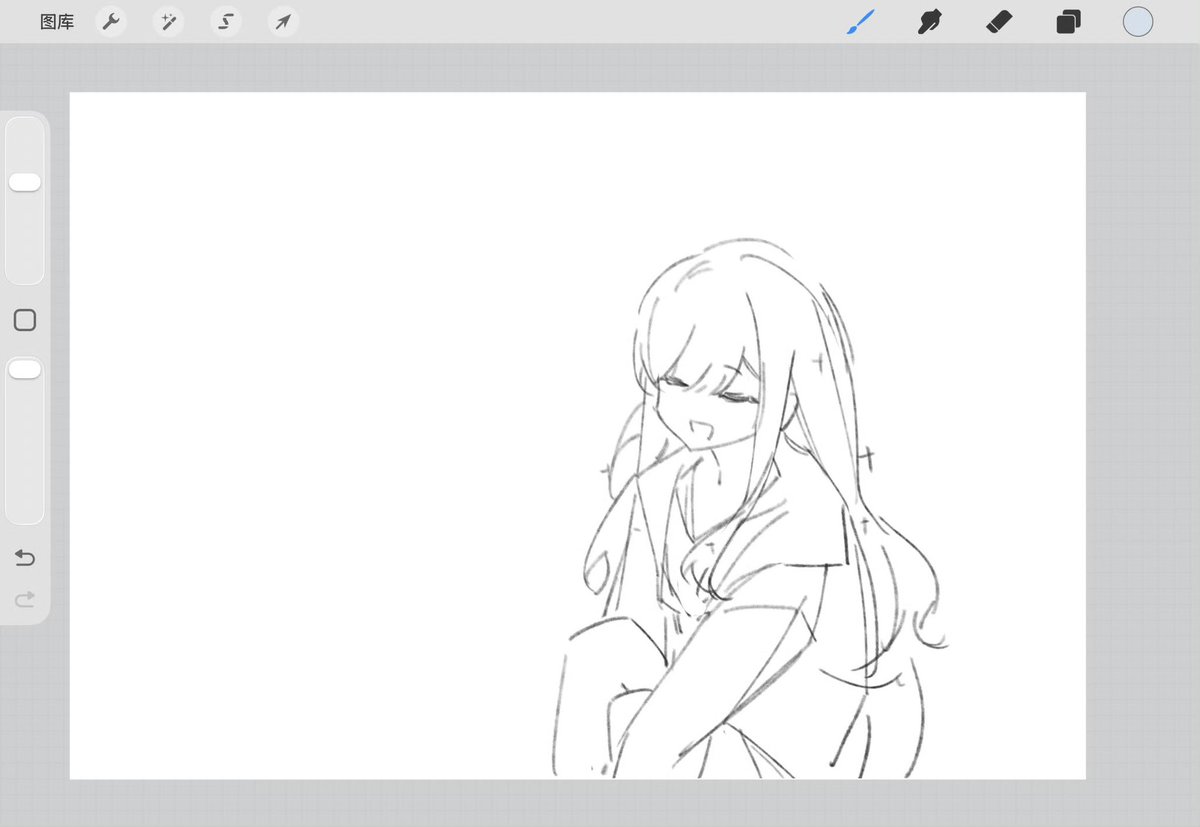Viewport: 1200px width, 827px height.
Task: Redo the undone stroke
Action: (x=25, y=599)
